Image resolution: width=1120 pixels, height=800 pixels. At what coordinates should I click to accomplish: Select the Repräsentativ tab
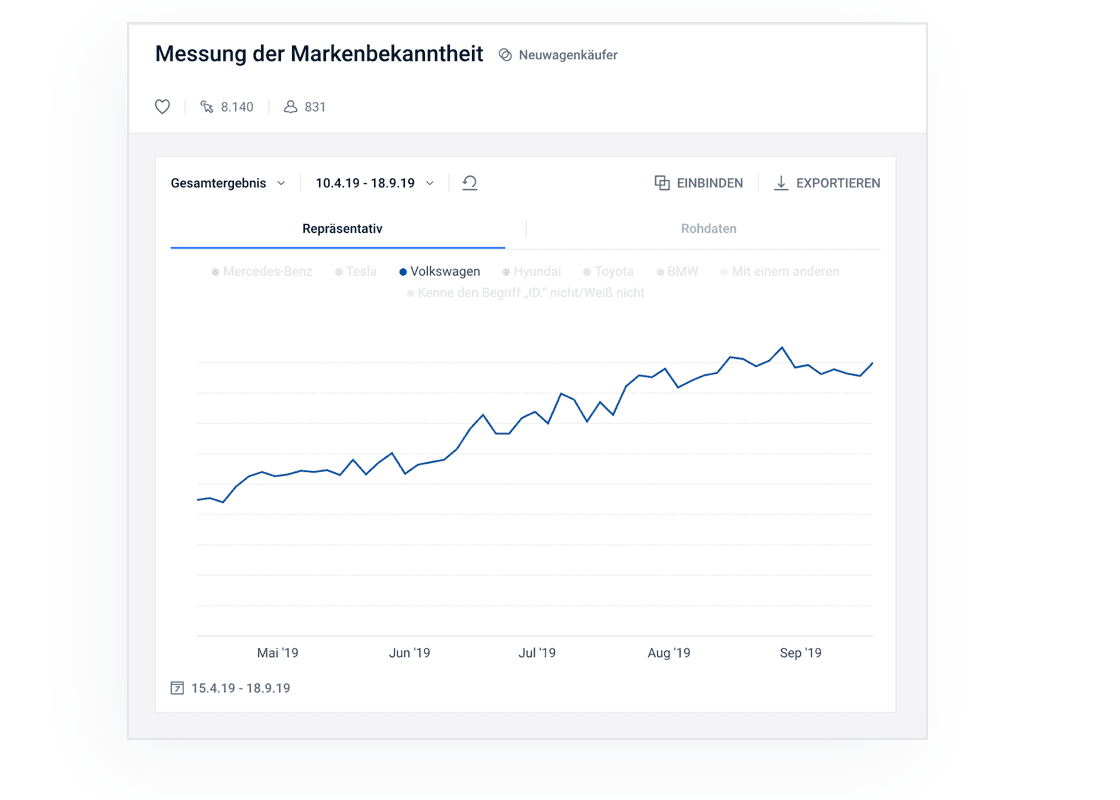342,228
